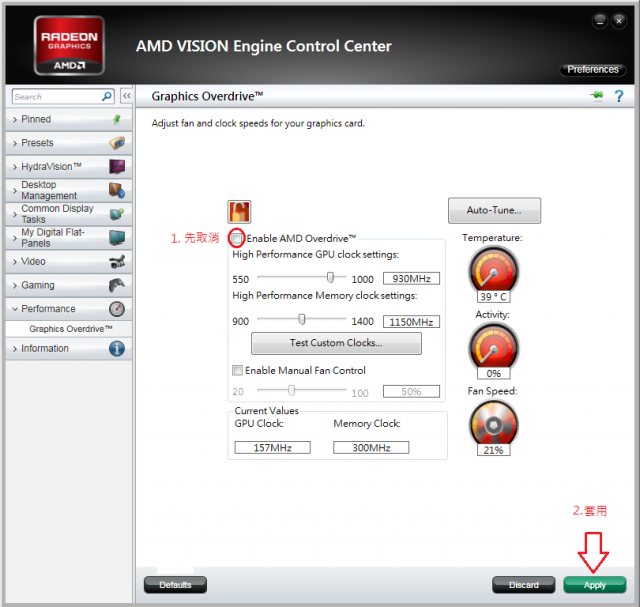Expand the Presets section

69,143
